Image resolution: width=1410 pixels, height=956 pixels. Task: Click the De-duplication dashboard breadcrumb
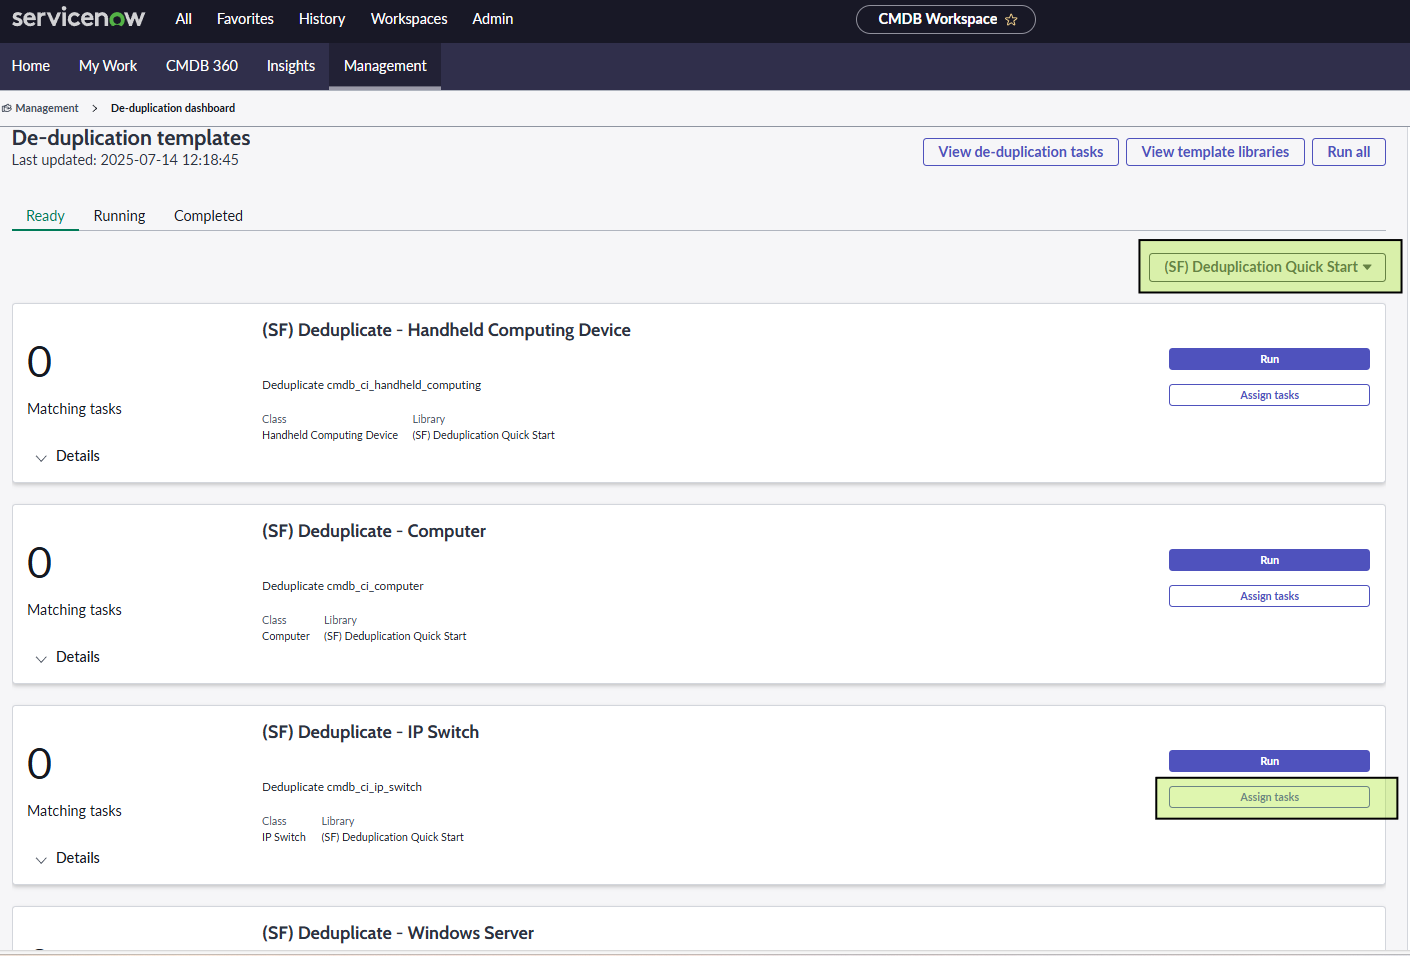(173, 108)
